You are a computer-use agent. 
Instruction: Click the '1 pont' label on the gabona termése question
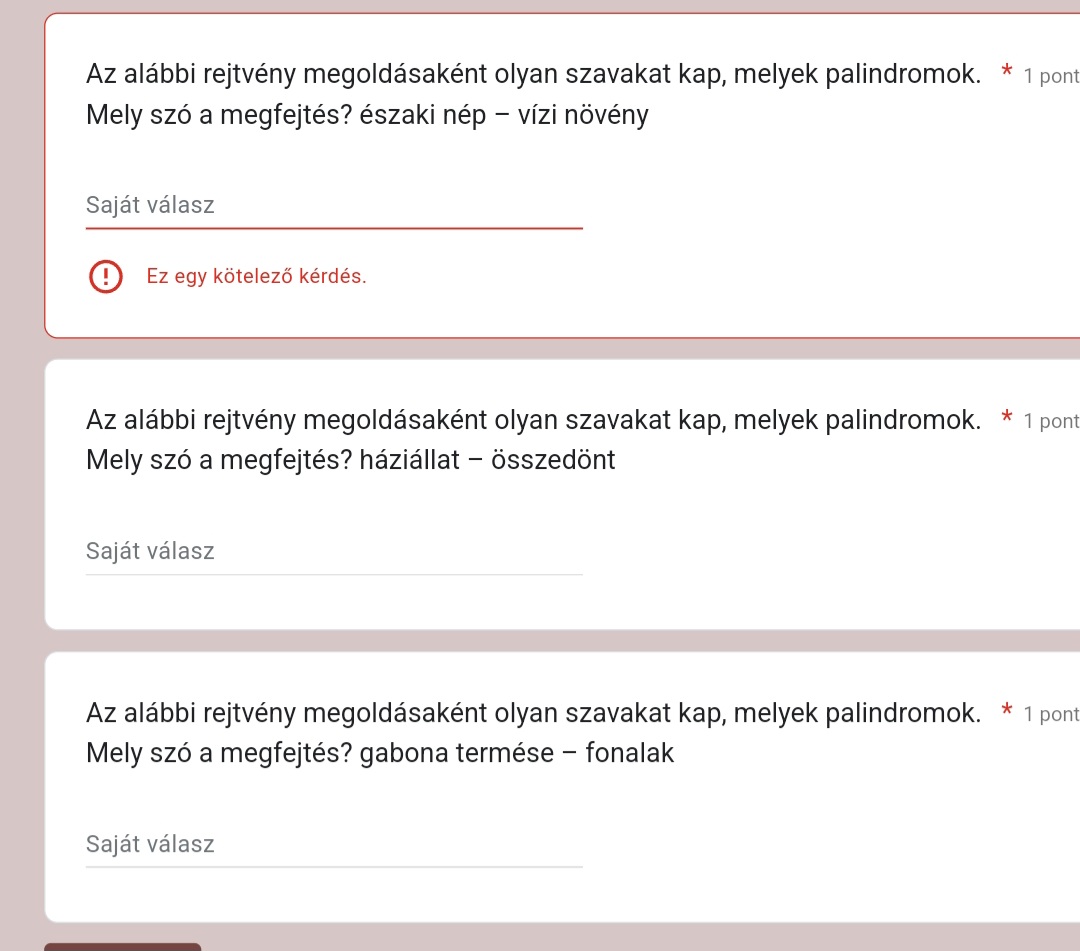1051,714
